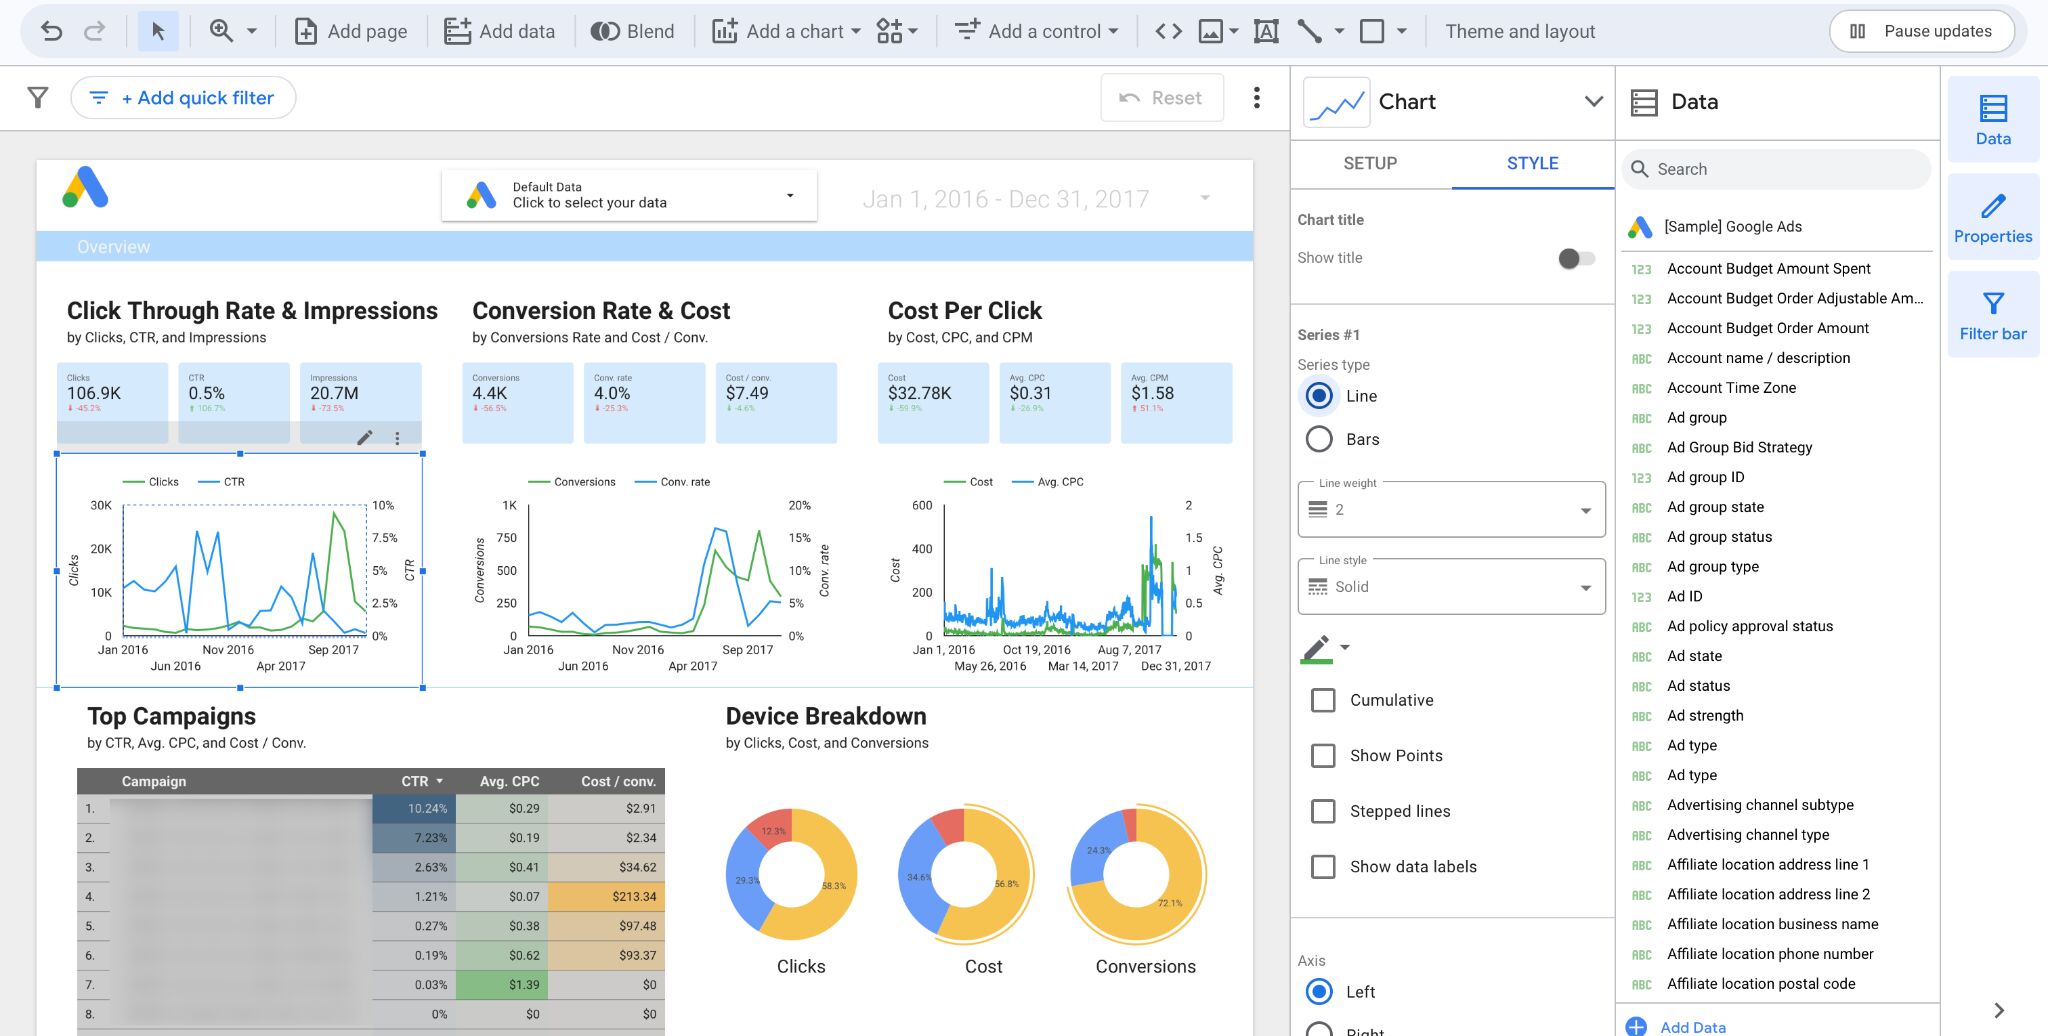Click the Add data icon
Viewport: 2048px width, 1036px height.
[458, 31]
